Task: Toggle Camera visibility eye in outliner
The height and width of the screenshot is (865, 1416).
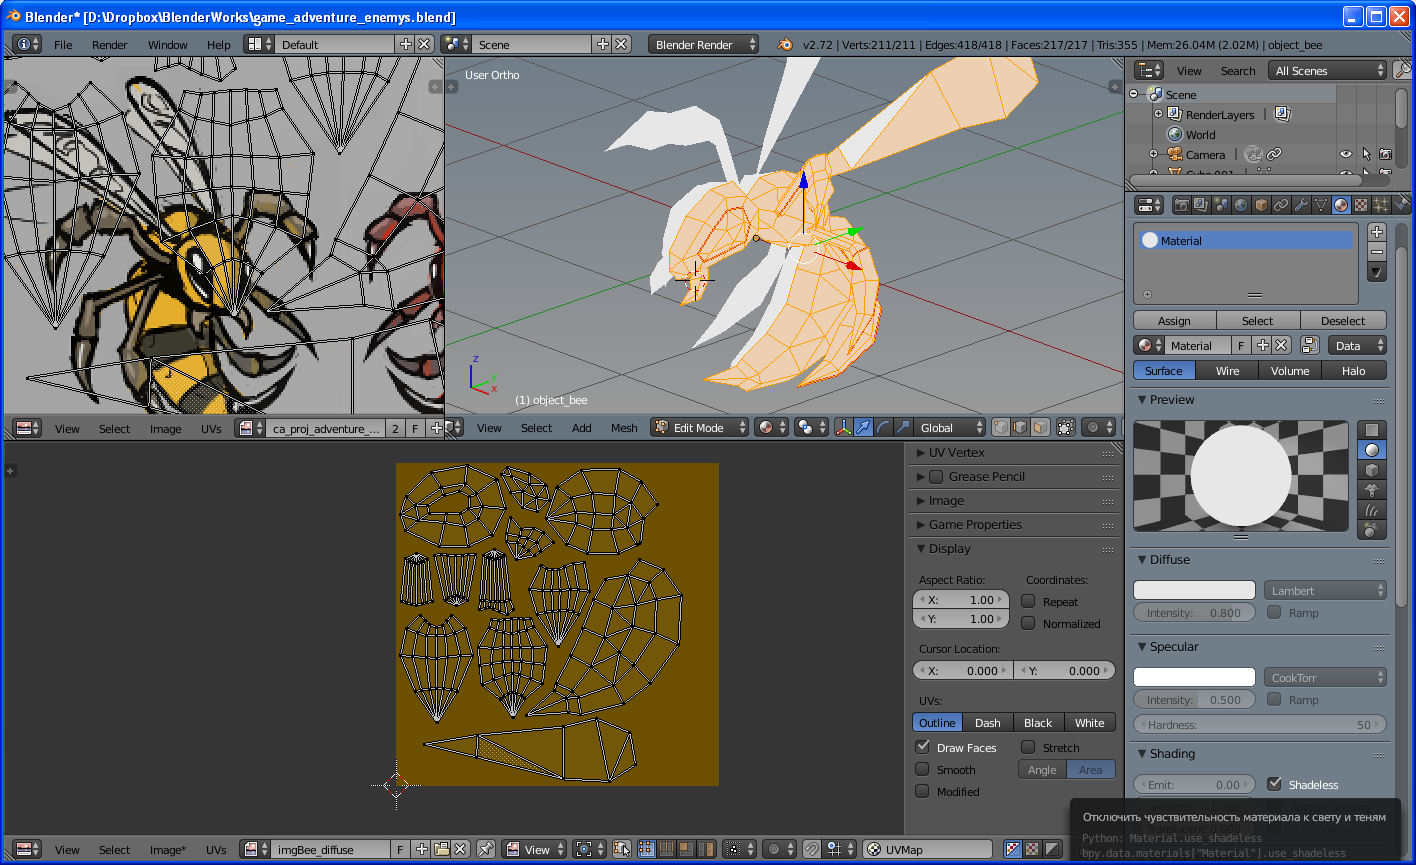Action: 1346,154
